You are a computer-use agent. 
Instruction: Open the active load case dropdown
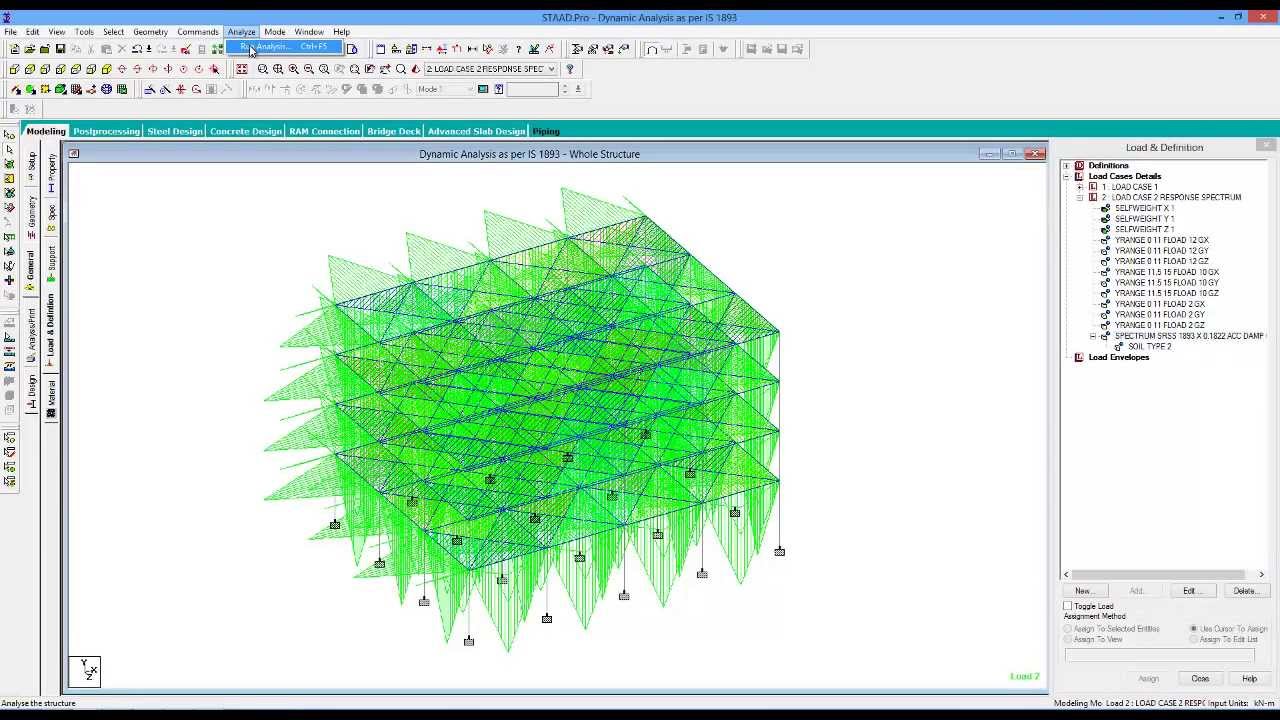point(551,69)
